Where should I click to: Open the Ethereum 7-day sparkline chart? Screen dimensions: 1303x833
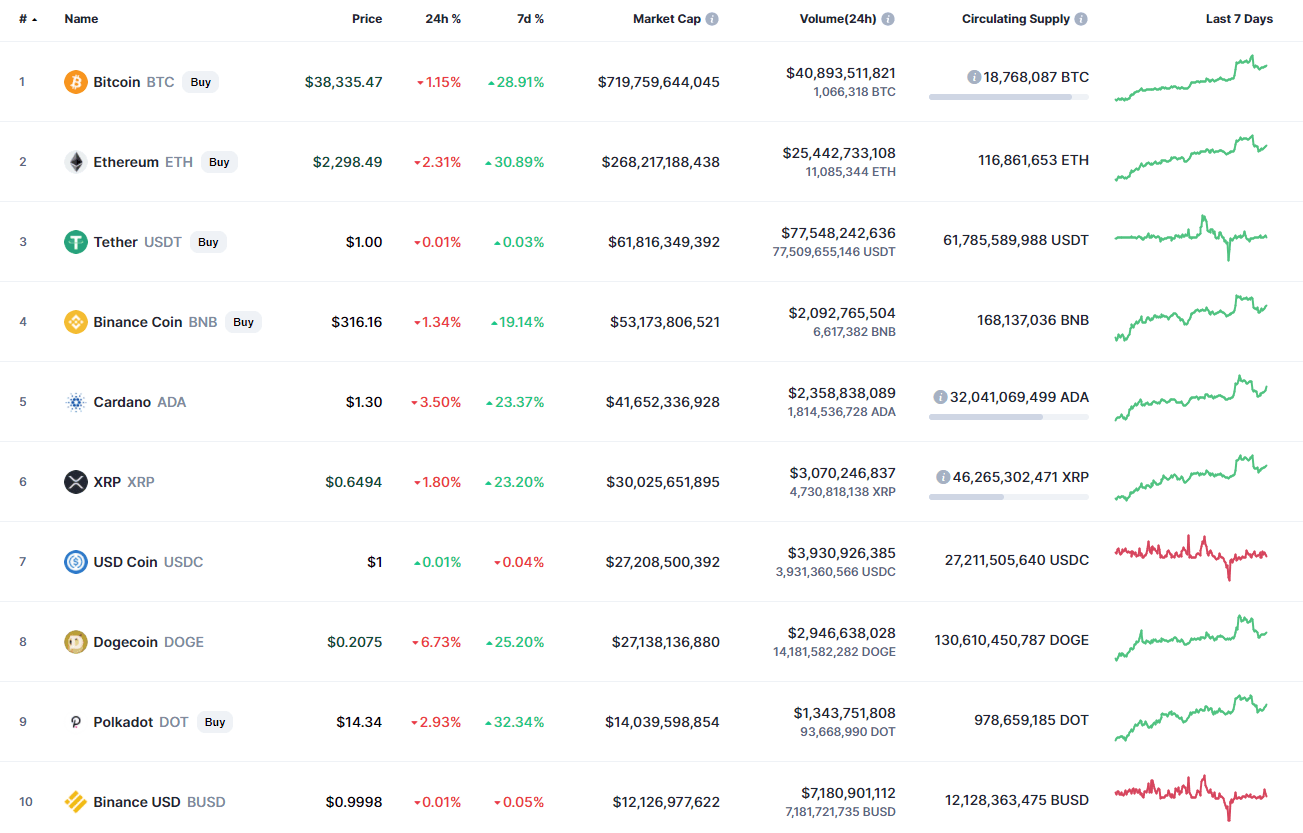pyautogui.click(x=1191, y=158)
